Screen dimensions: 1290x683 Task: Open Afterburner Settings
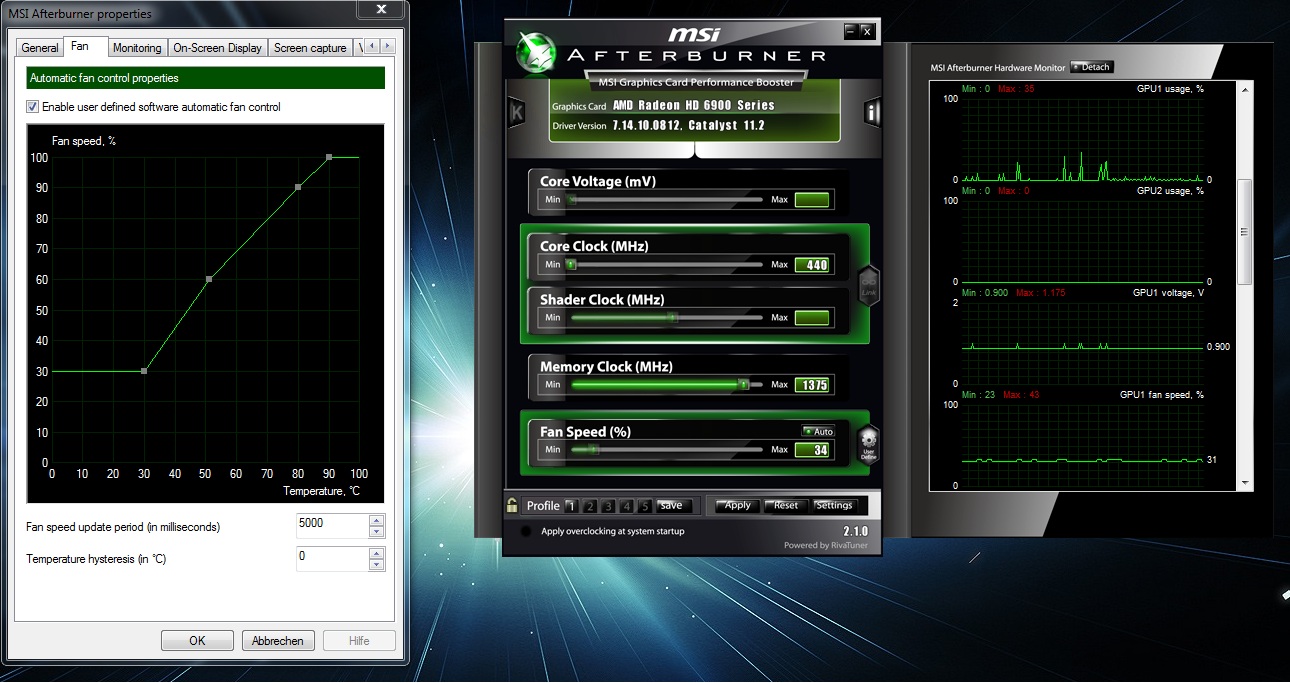(834, 505)
